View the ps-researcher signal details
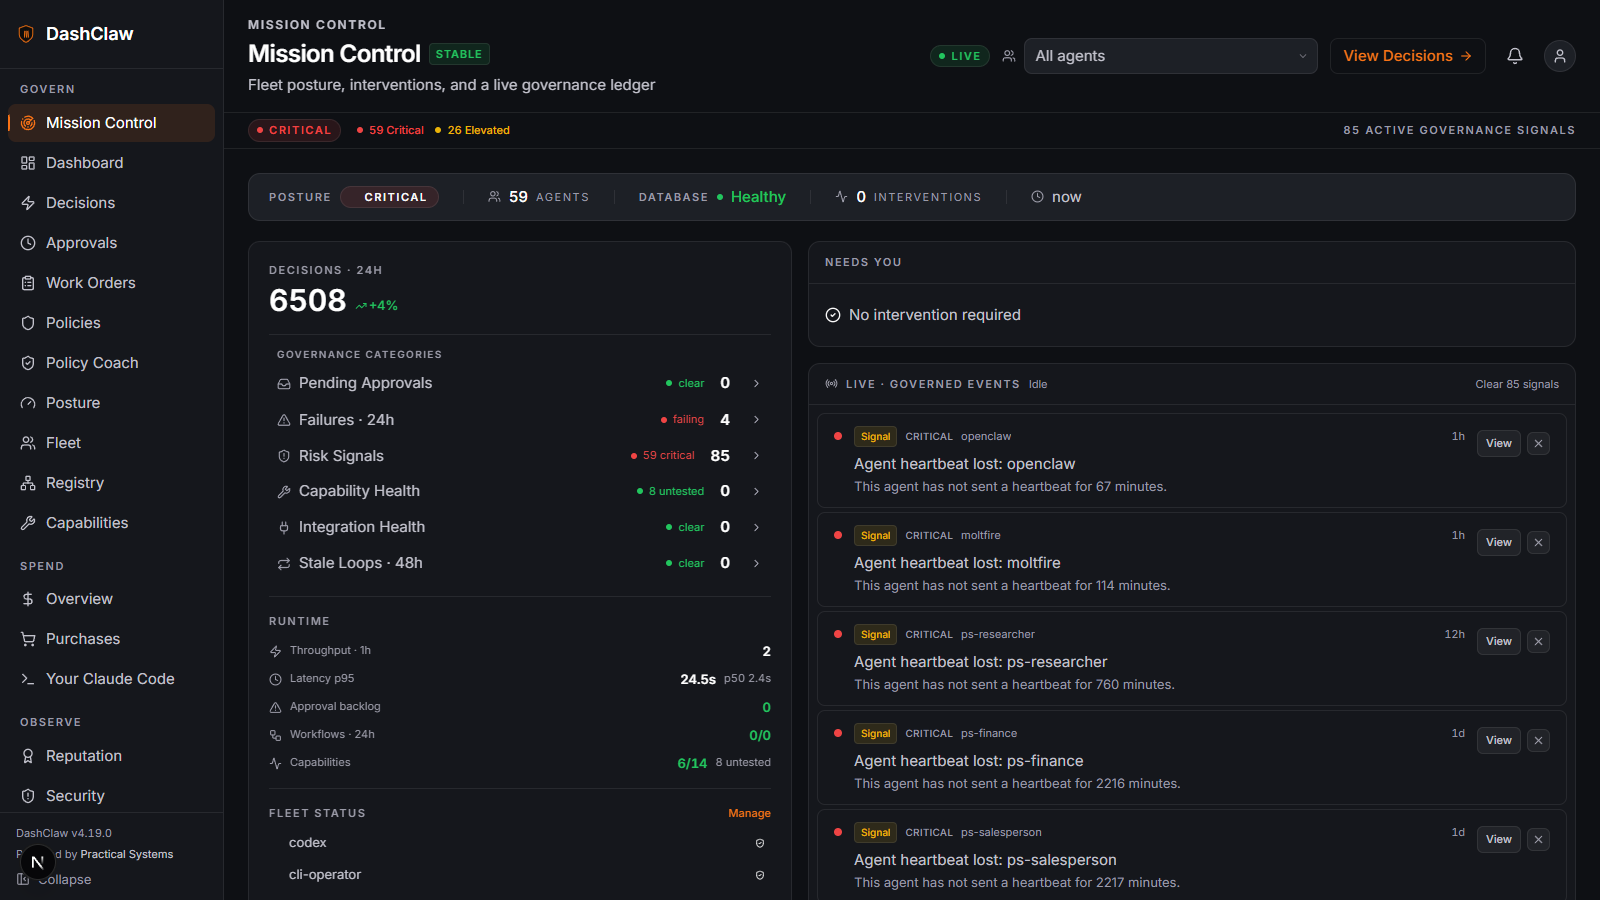 click(x=1498, y=642)
